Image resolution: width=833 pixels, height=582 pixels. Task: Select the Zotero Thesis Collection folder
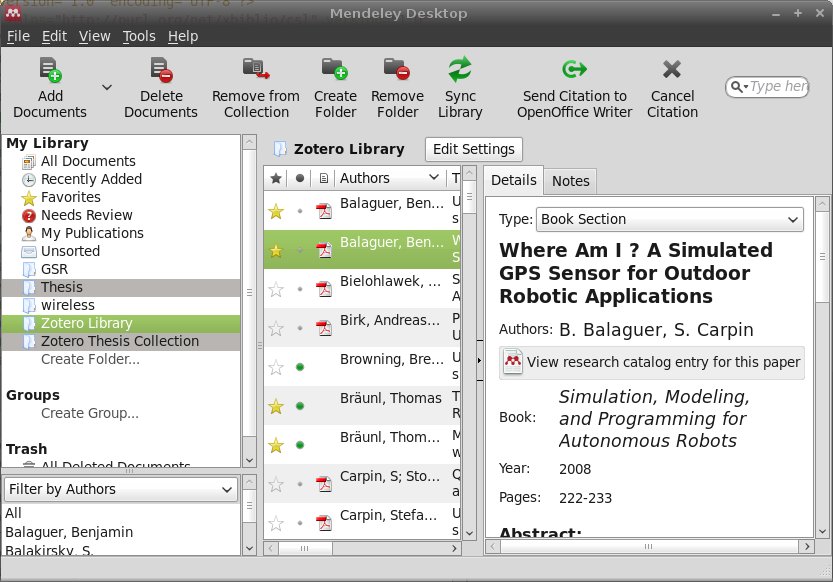pyautogui.click(x=120, y=341)
